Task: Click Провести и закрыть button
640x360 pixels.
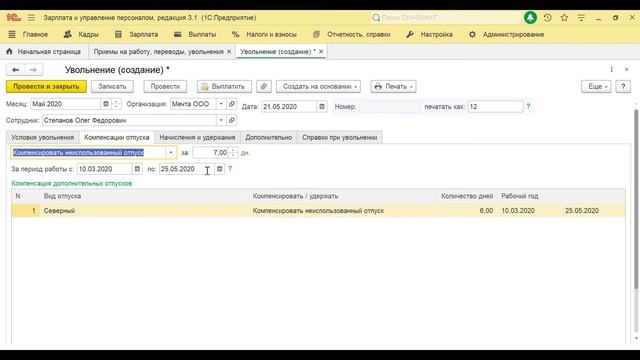Action: [x=46, y=87]
